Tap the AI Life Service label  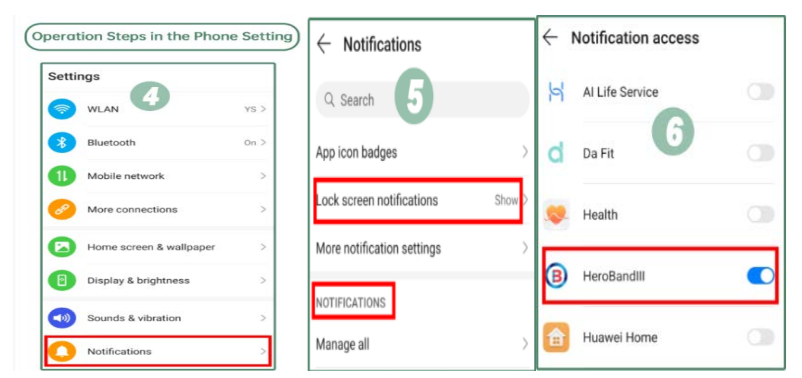620,92
